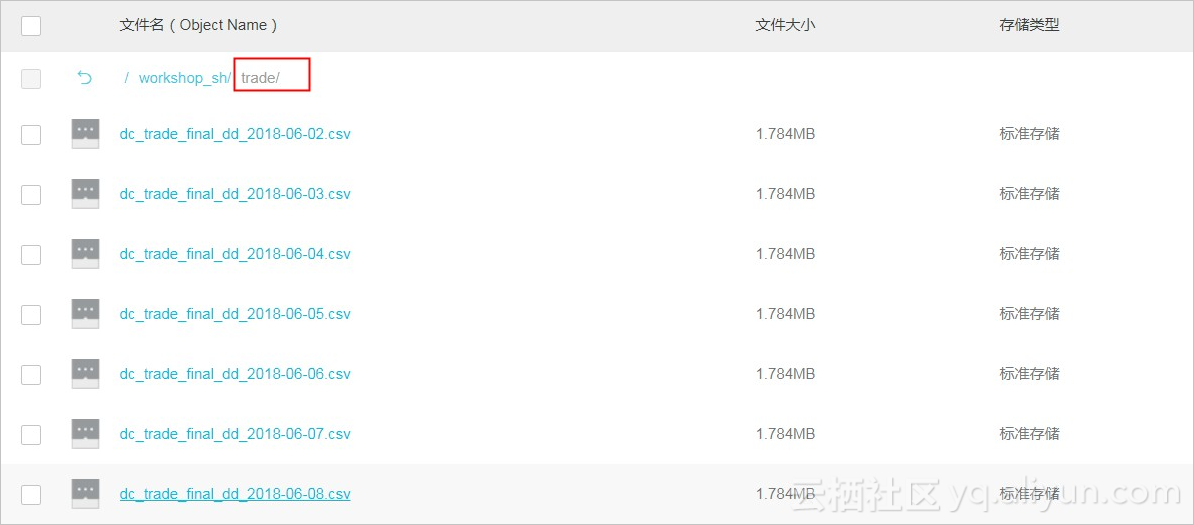Click the 文件大小 column header
The height and width of the screenshot is (525, 1194).
click(785, 25)
